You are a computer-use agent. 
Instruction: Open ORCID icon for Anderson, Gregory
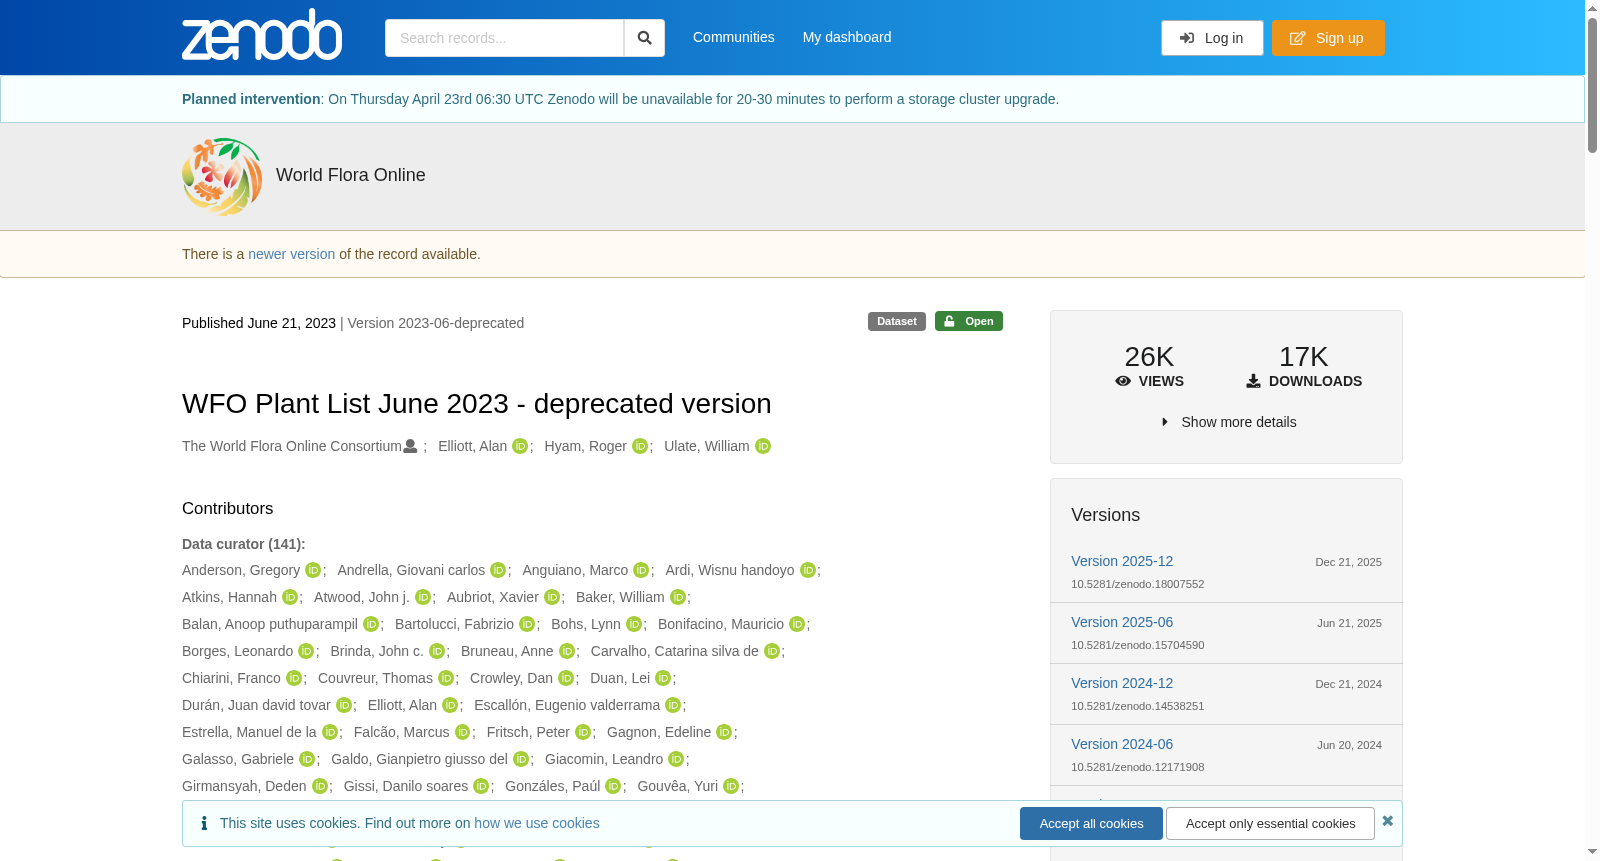click(313, 570)
